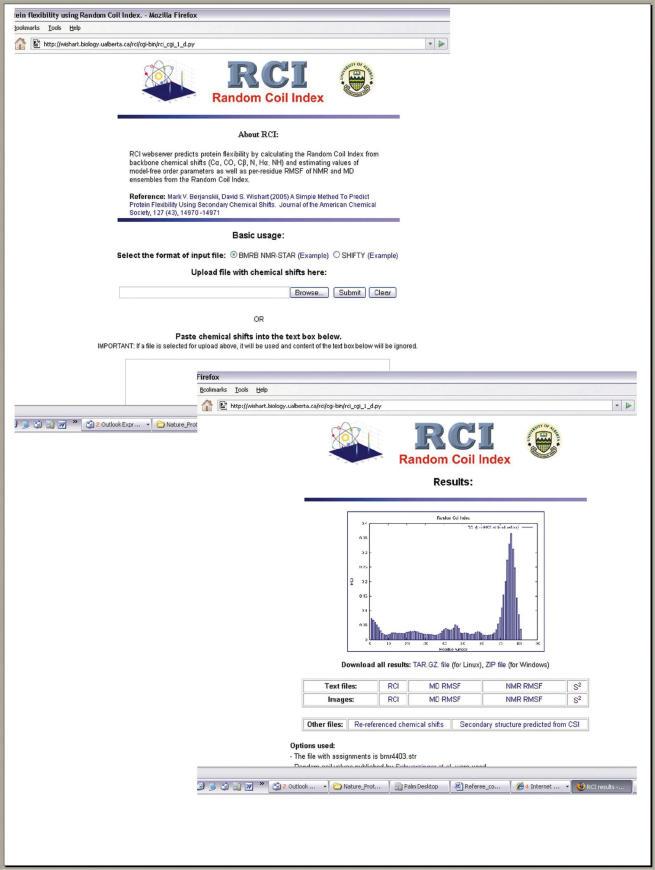Click University of Alberta crest on results page

pos(541,442)
